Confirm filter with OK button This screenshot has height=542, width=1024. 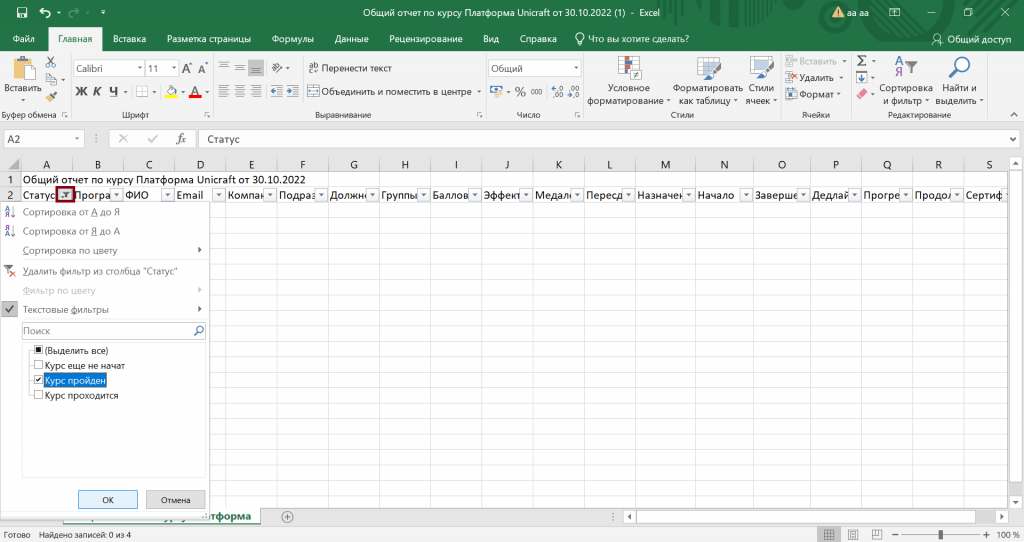(108, 500)
